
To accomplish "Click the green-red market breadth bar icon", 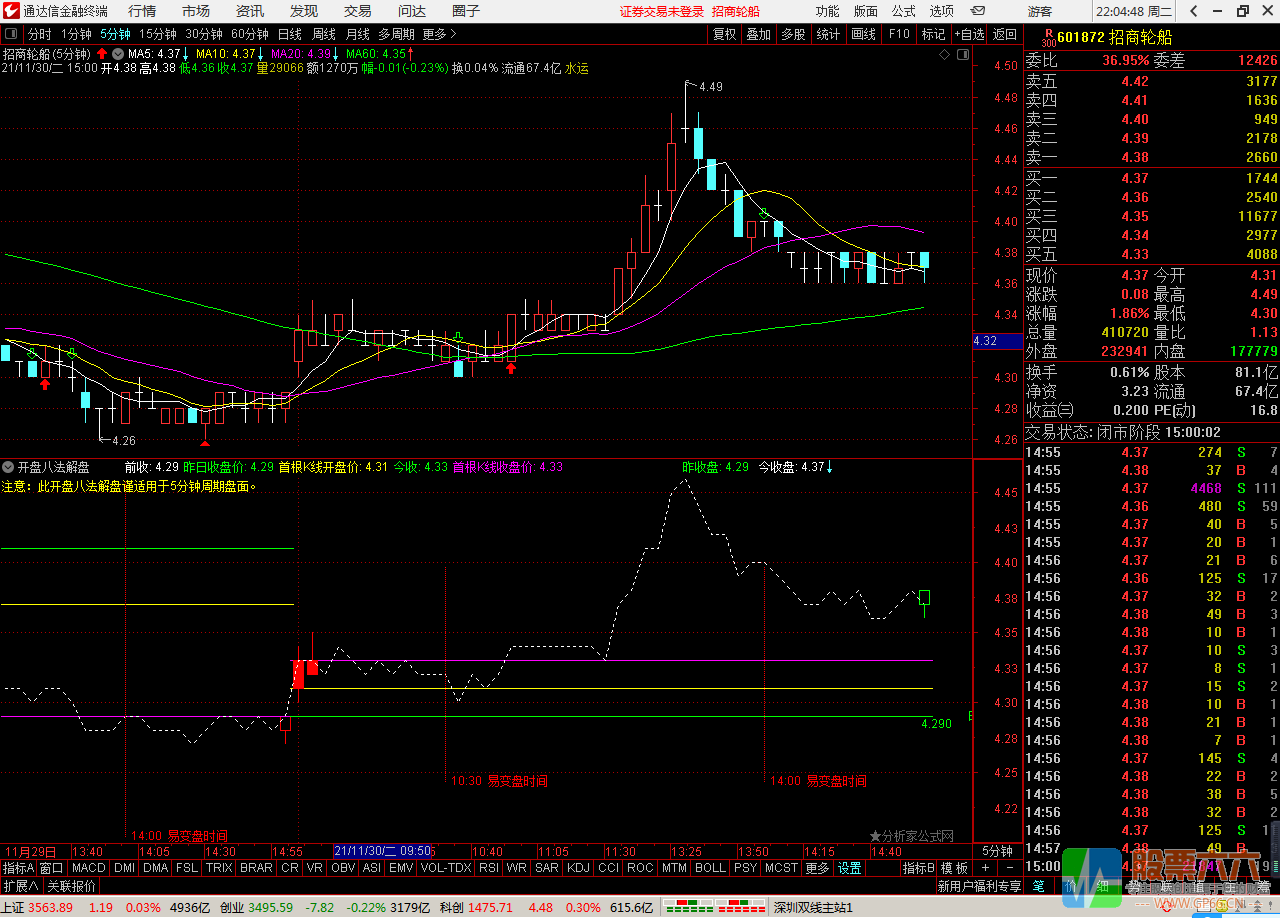I will 713,907.
